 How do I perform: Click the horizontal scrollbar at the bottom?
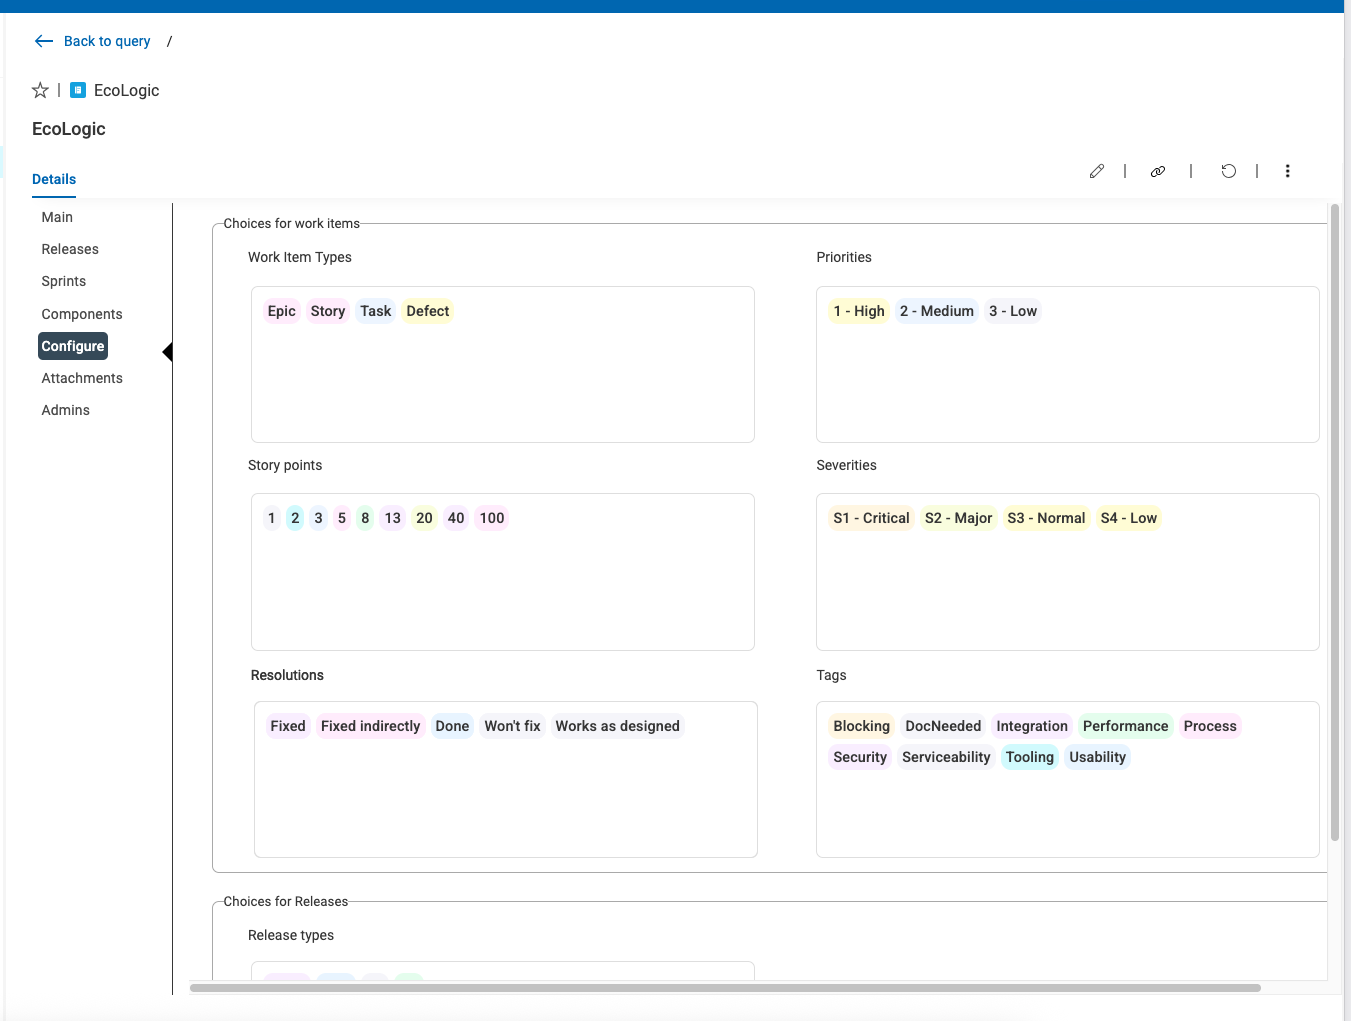tap(725, 988)
